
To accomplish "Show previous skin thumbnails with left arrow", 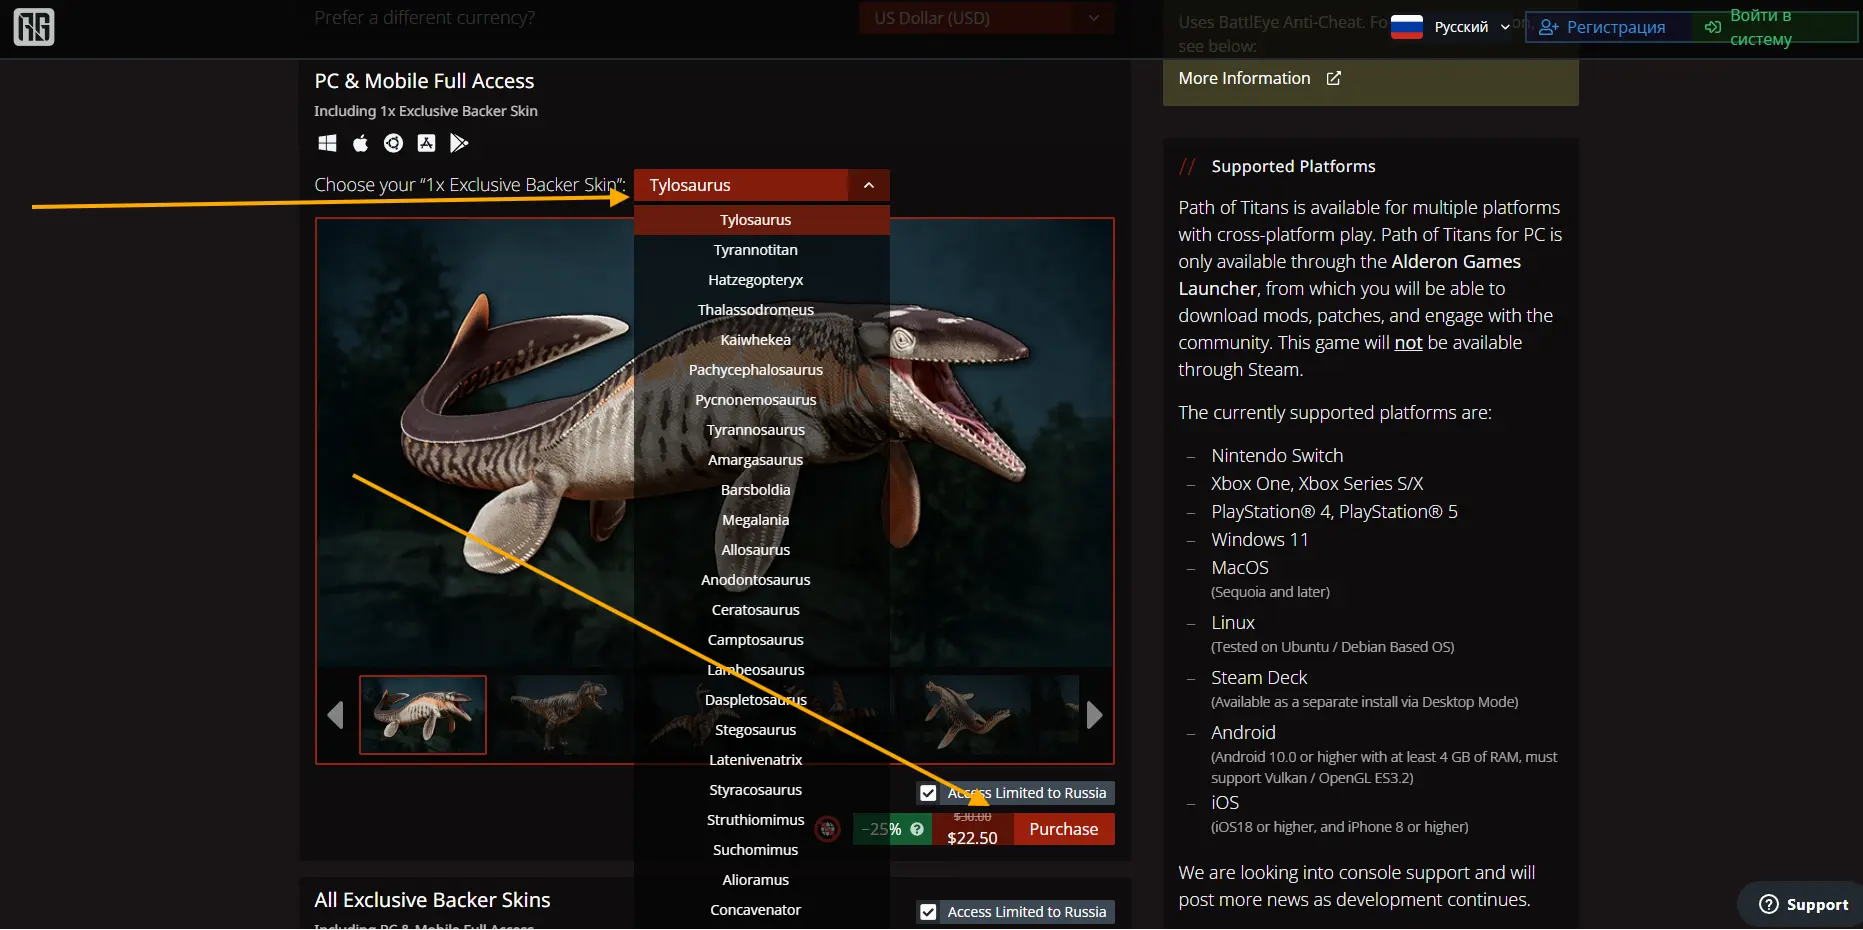I will [335, 715].
